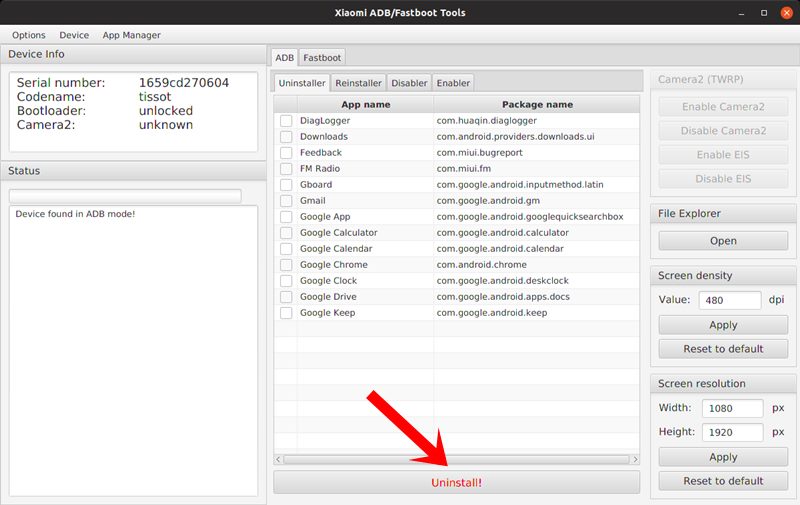
Task: Focus the Height resolution field
Action: (x=732, y=433)
